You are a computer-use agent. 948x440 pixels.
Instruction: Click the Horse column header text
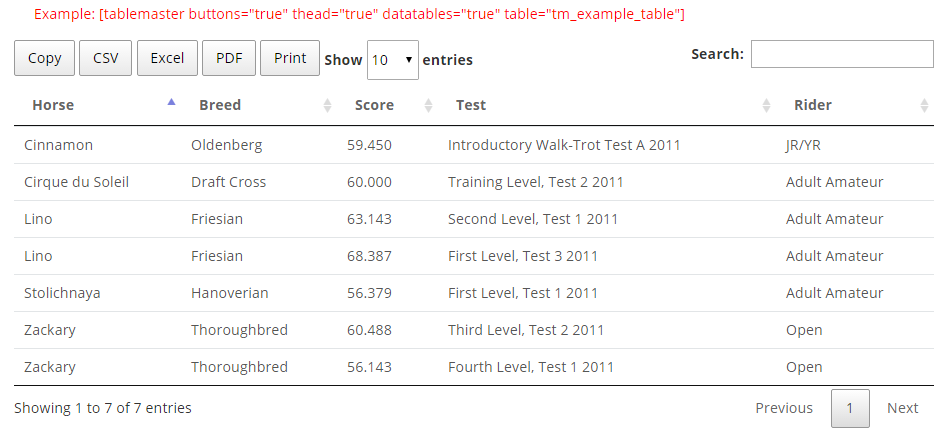[53, 105]
